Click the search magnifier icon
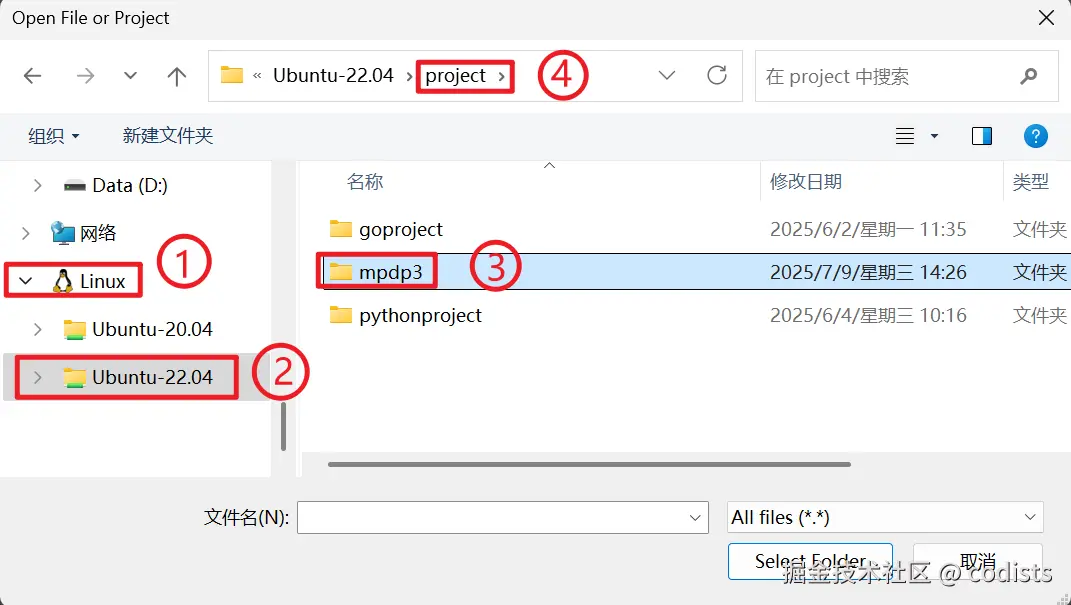Screen dimensions: 1071x605 tap(1028, 76)
